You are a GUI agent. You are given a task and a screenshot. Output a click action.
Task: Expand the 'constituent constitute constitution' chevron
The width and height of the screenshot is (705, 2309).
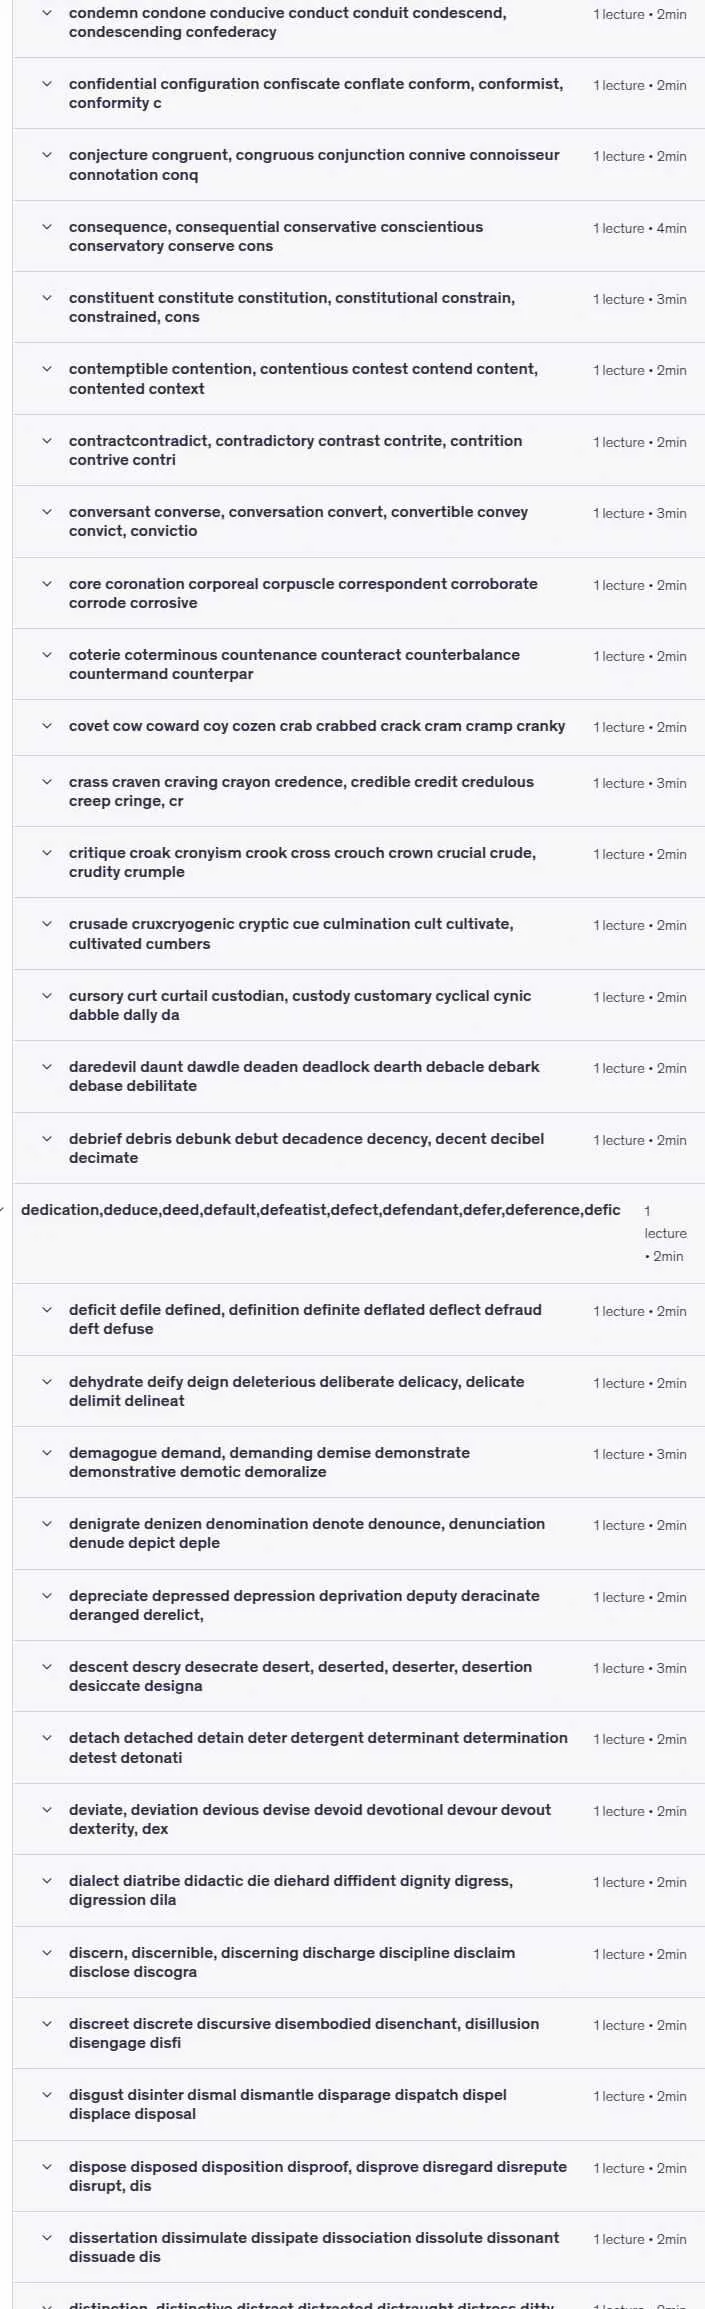point(46,298)
